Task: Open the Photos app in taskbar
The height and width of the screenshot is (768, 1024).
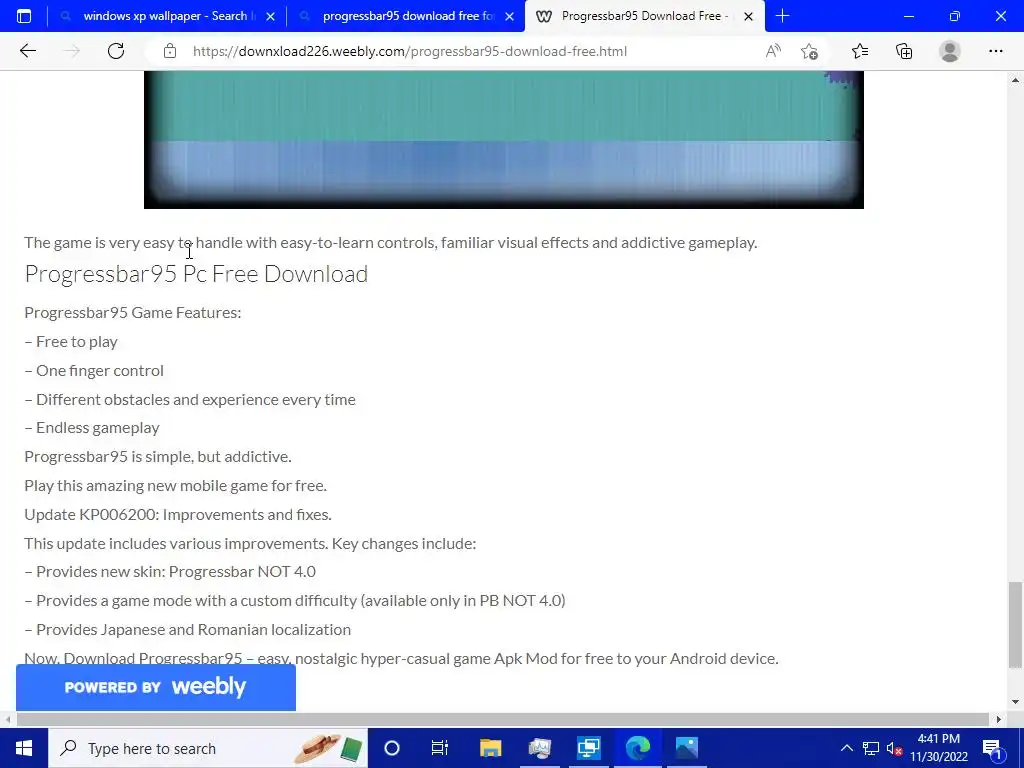Action: (x=687, y=748)
